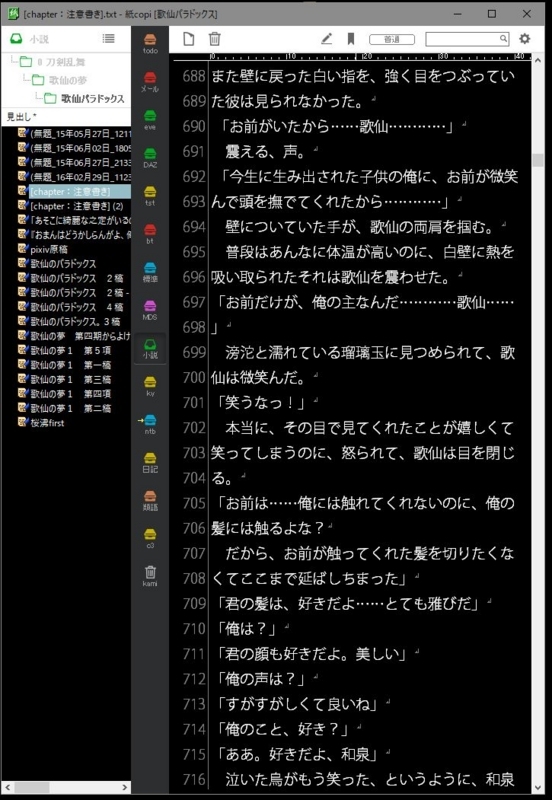Delete document with toolbar trash icon
Screen dimensions: 552x800
tap(215, 39)
